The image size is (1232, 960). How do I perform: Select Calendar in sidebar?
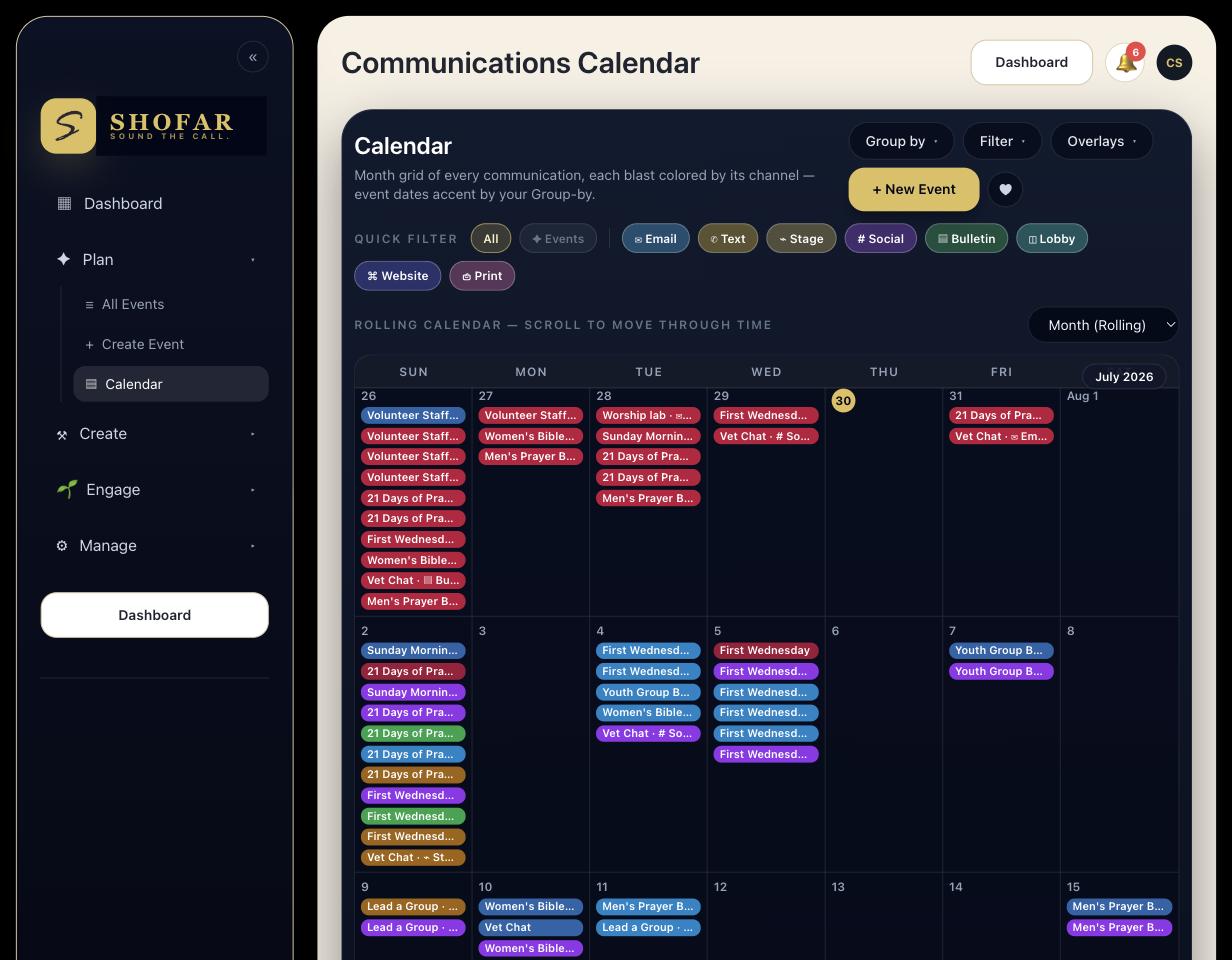tap(171, 384)
